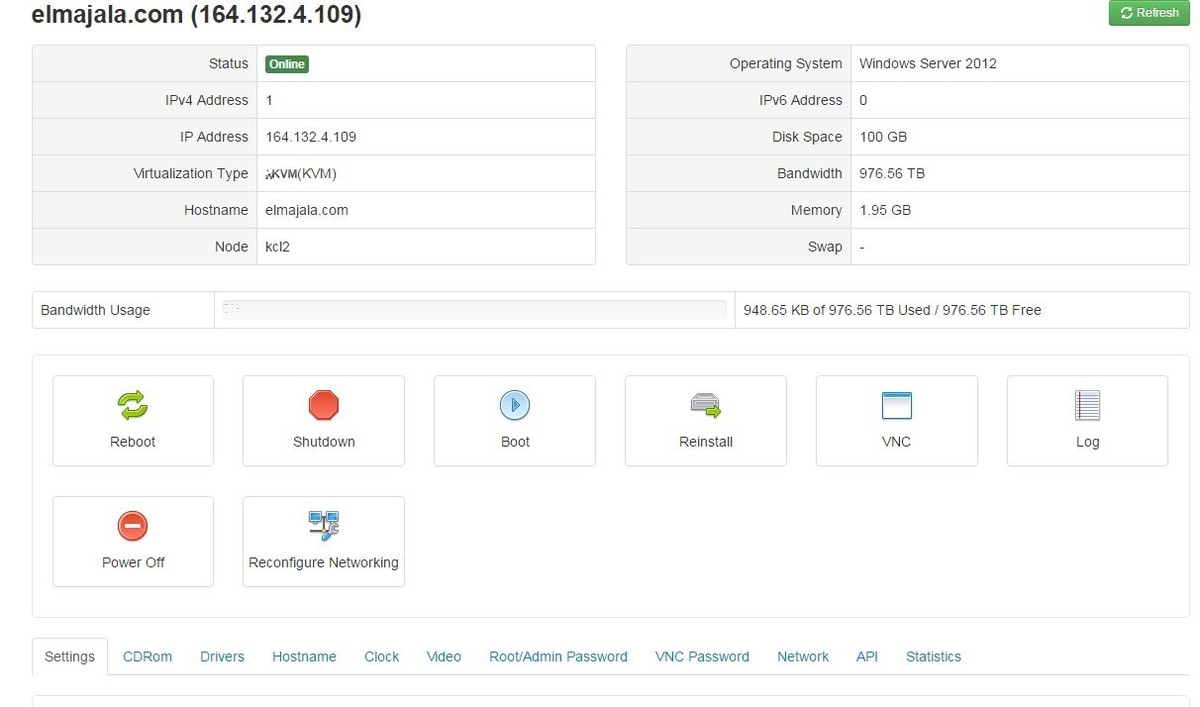Open the Video tab
The height and width of the screenshot is (707, 1200).
click(x=444, y=657)
